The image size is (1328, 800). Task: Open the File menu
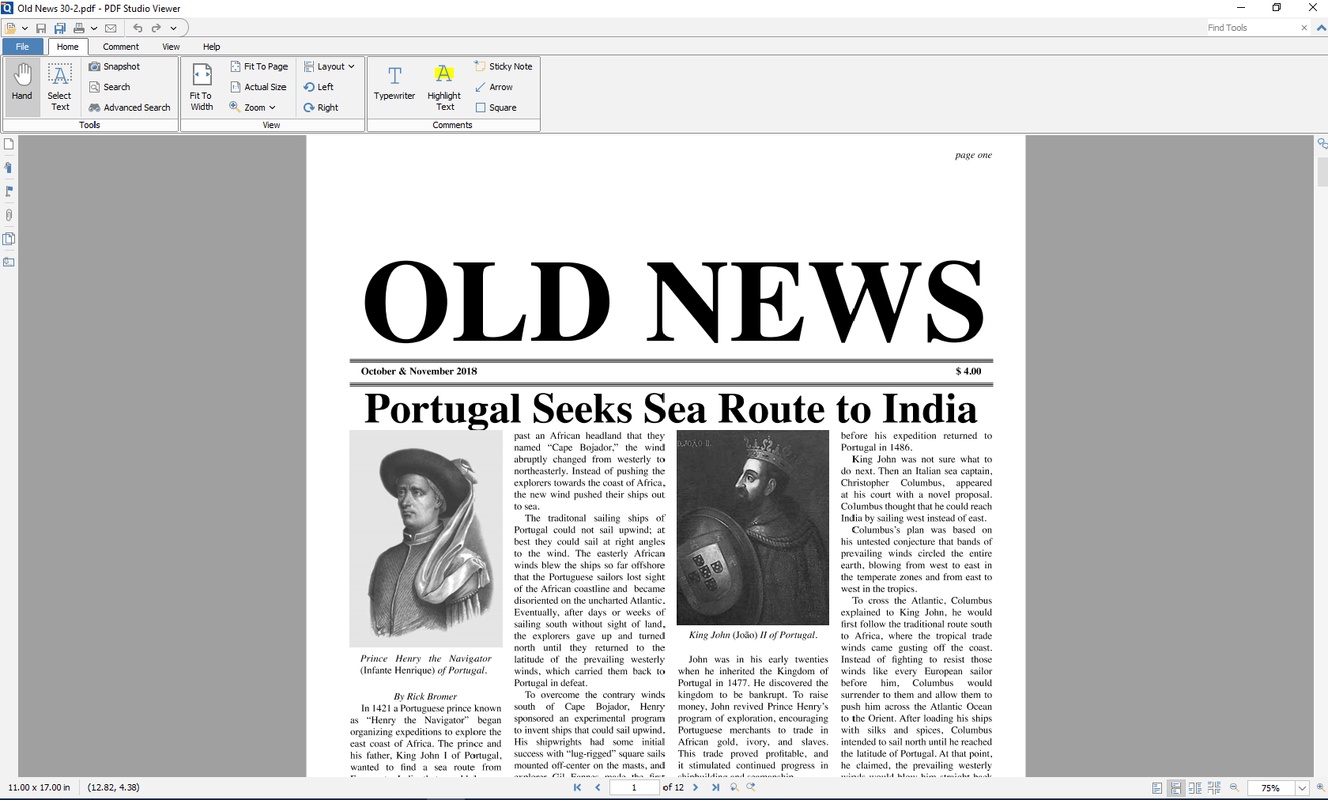coord(22,46)
